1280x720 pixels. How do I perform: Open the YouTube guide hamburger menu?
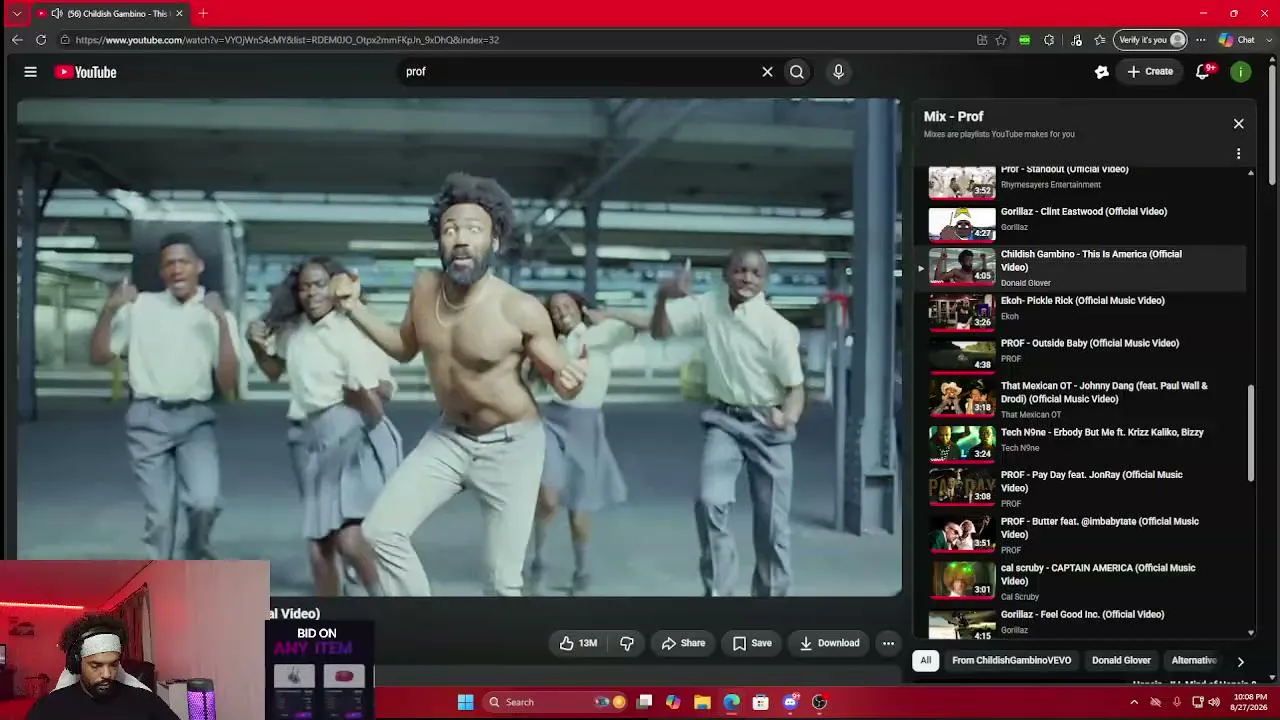pyautogui.click(x=30, y=72)
